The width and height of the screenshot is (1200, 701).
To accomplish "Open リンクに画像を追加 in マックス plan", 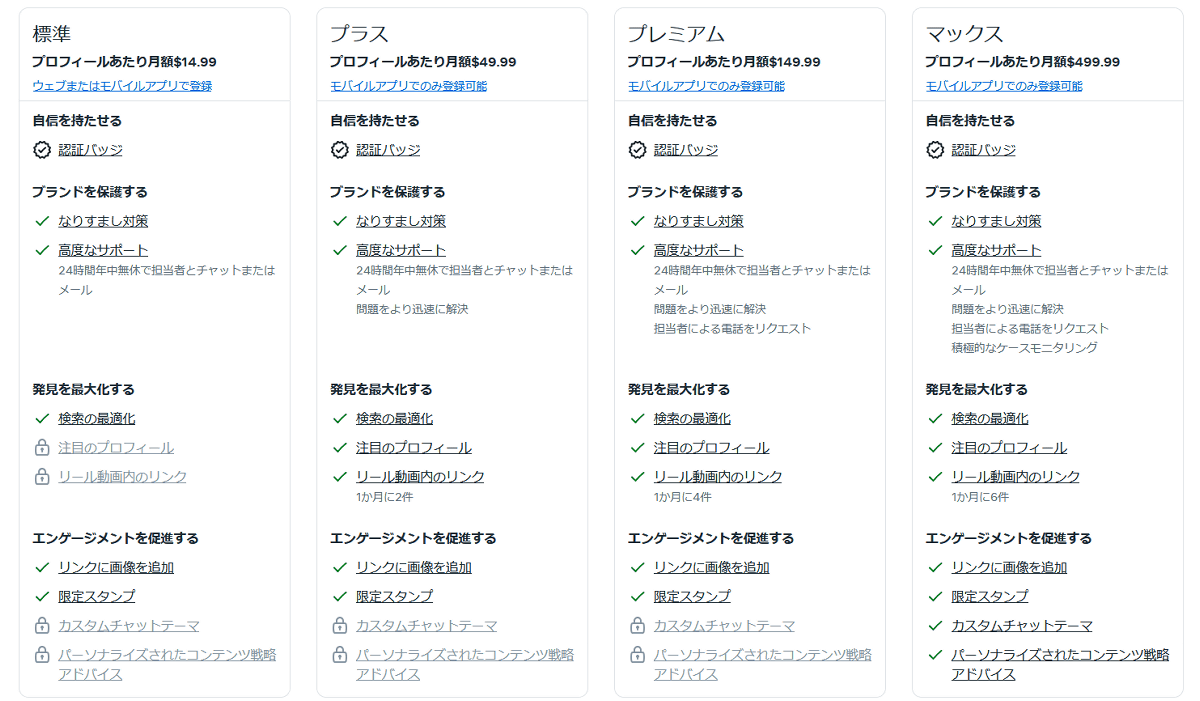I will coord(1008,567).
